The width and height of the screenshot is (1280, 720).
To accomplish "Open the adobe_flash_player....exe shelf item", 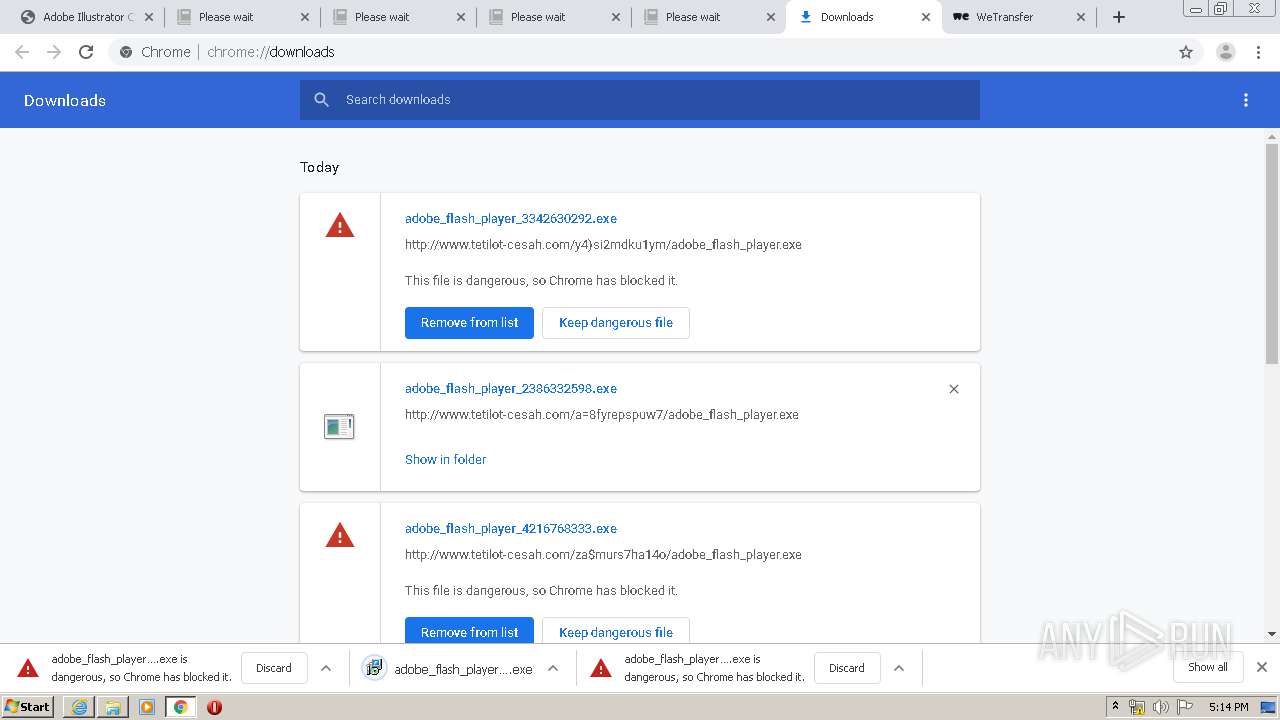I will (x=449, y=668).
